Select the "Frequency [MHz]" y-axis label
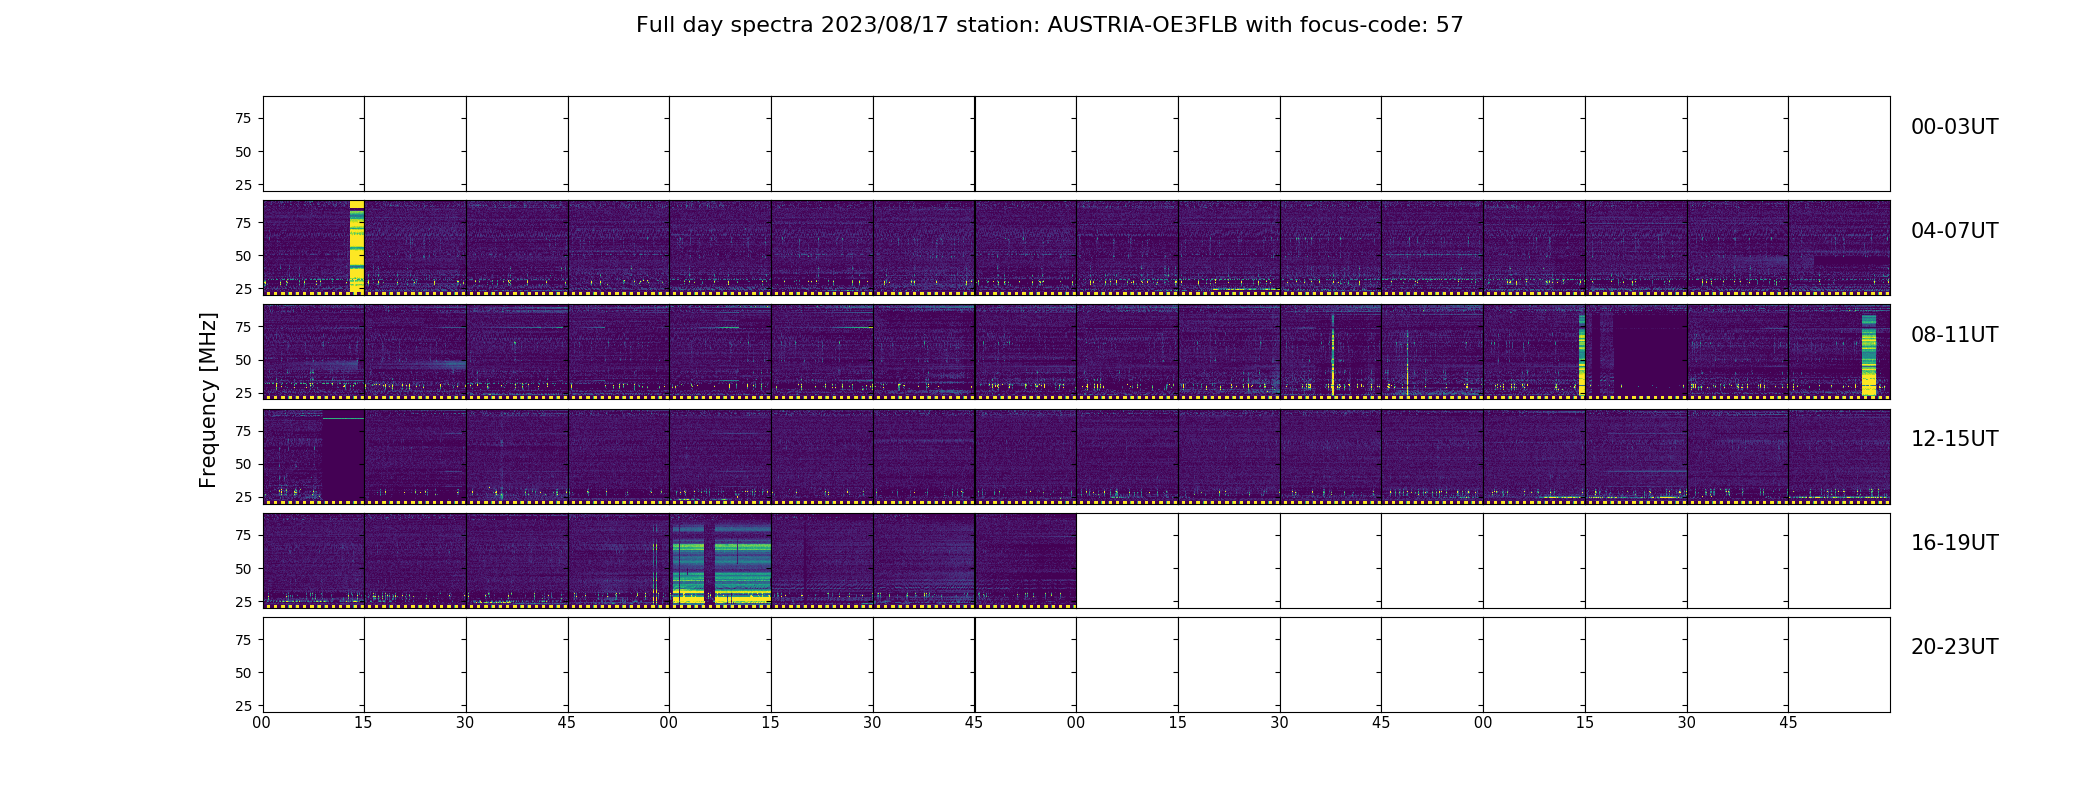This screenshot has height=800, width=2100. [208, 400]
